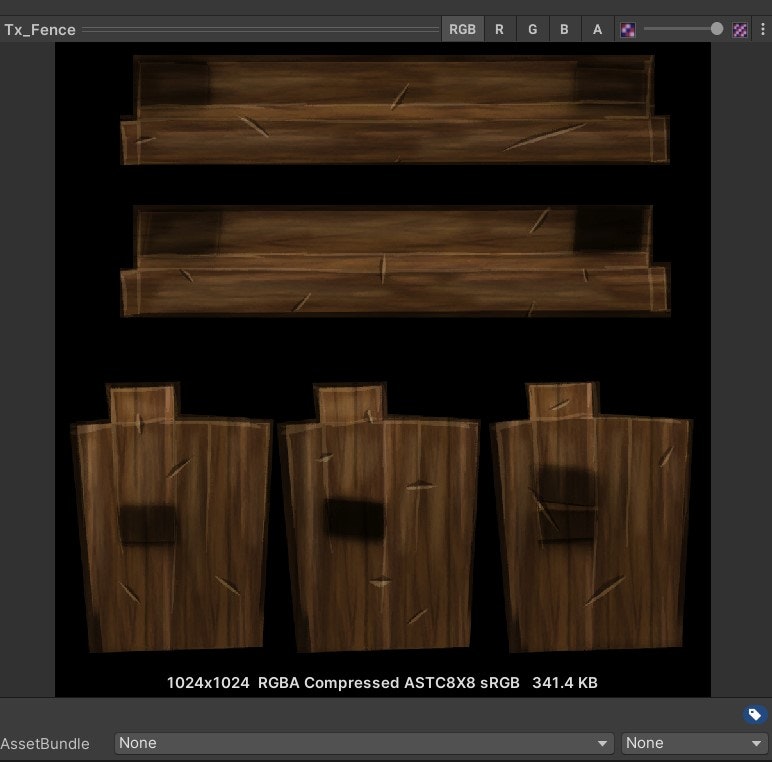Image resolution: width=772 pixels, height=762 pixels.
Task: Click the blue asset label tag icon
Action: (x=755, y=714)
